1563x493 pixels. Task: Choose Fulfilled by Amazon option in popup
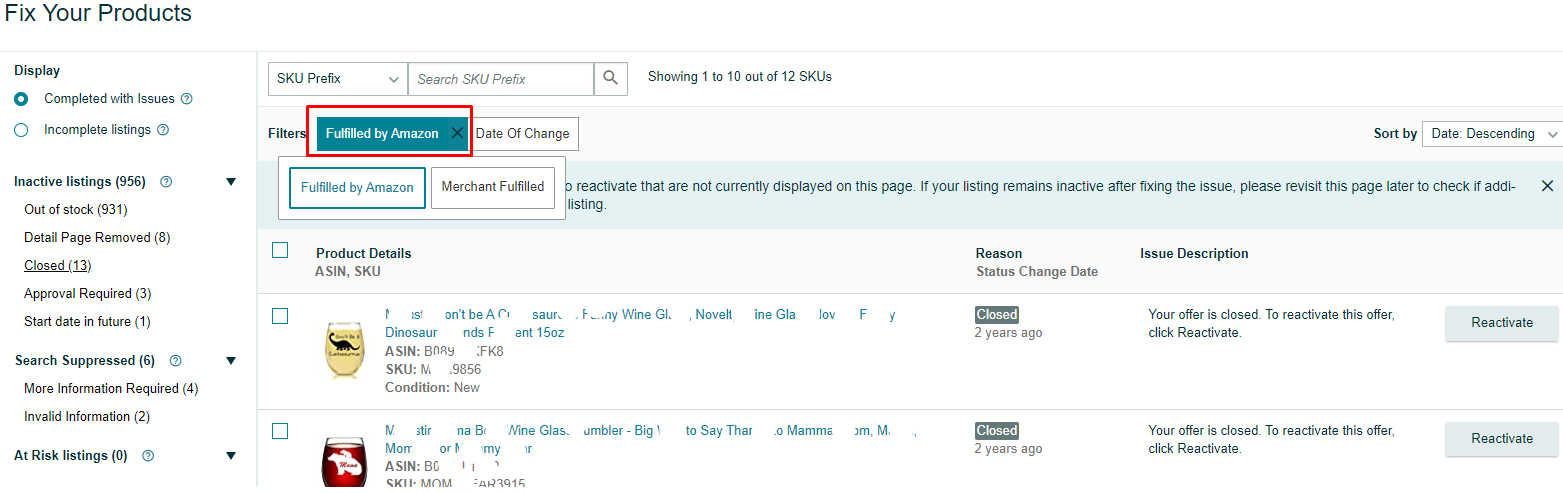(357, 187)
